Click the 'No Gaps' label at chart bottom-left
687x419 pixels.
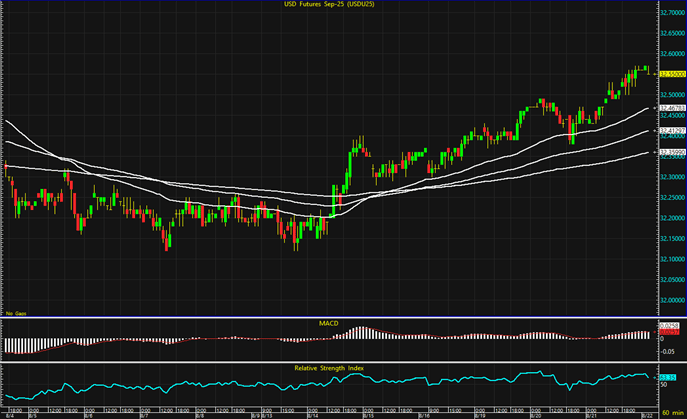tap(13, 312)
